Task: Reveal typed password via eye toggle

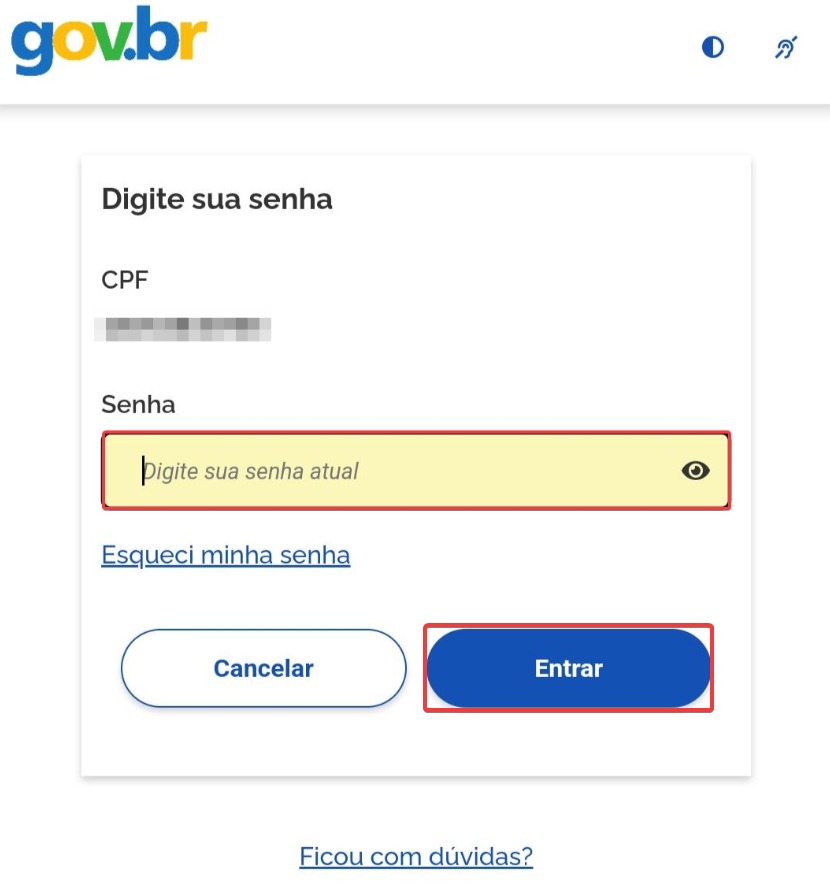Action: tap(695, 470)
